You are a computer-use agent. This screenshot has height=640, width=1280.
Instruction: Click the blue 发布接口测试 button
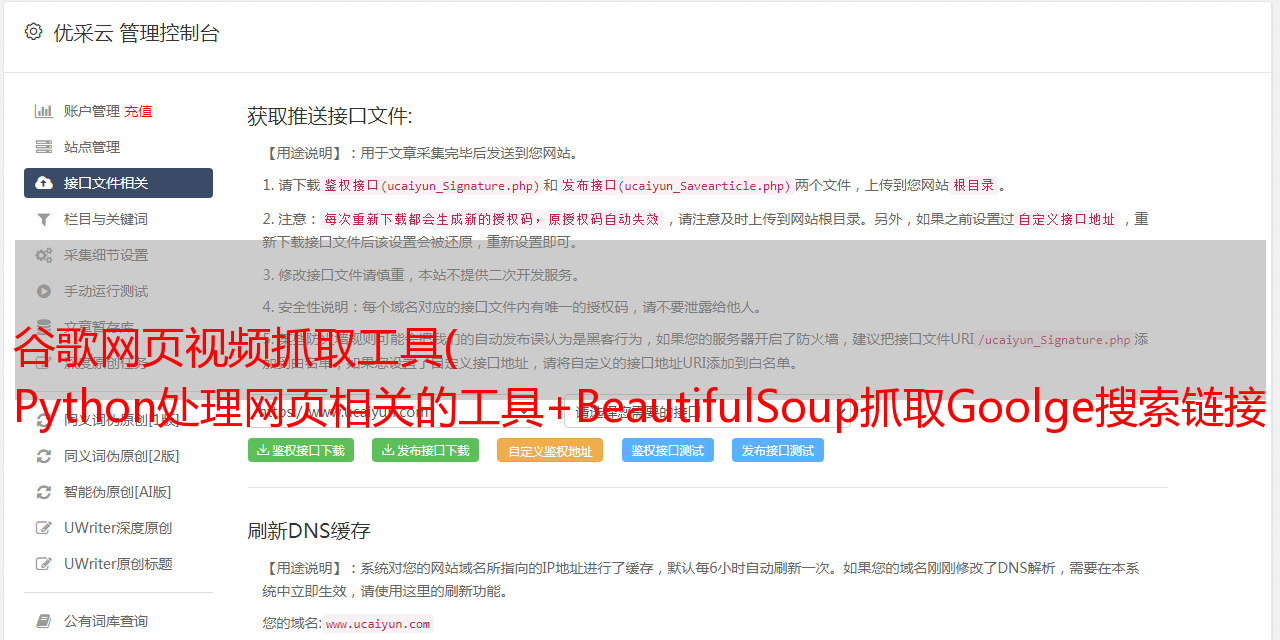click(778, 450)
